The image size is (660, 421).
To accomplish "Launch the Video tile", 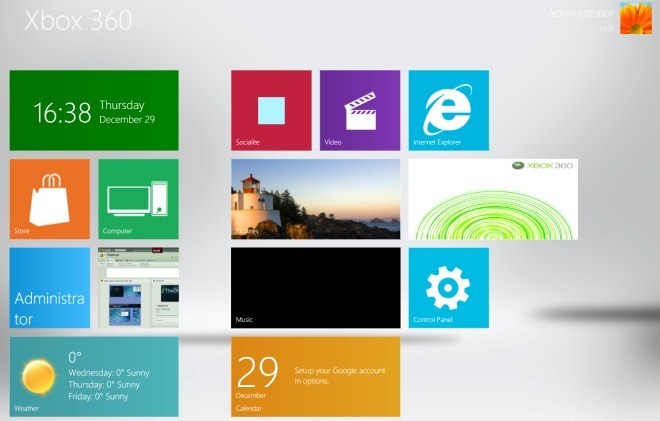I will (360, 110).
